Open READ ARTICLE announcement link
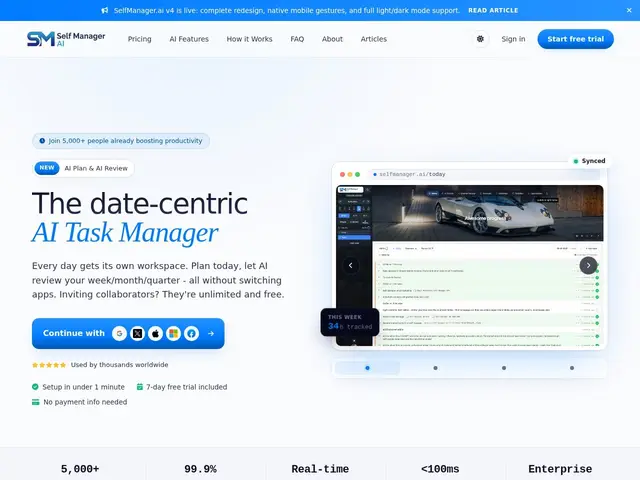Screen dimensions: 640x480 coord(493,10)
